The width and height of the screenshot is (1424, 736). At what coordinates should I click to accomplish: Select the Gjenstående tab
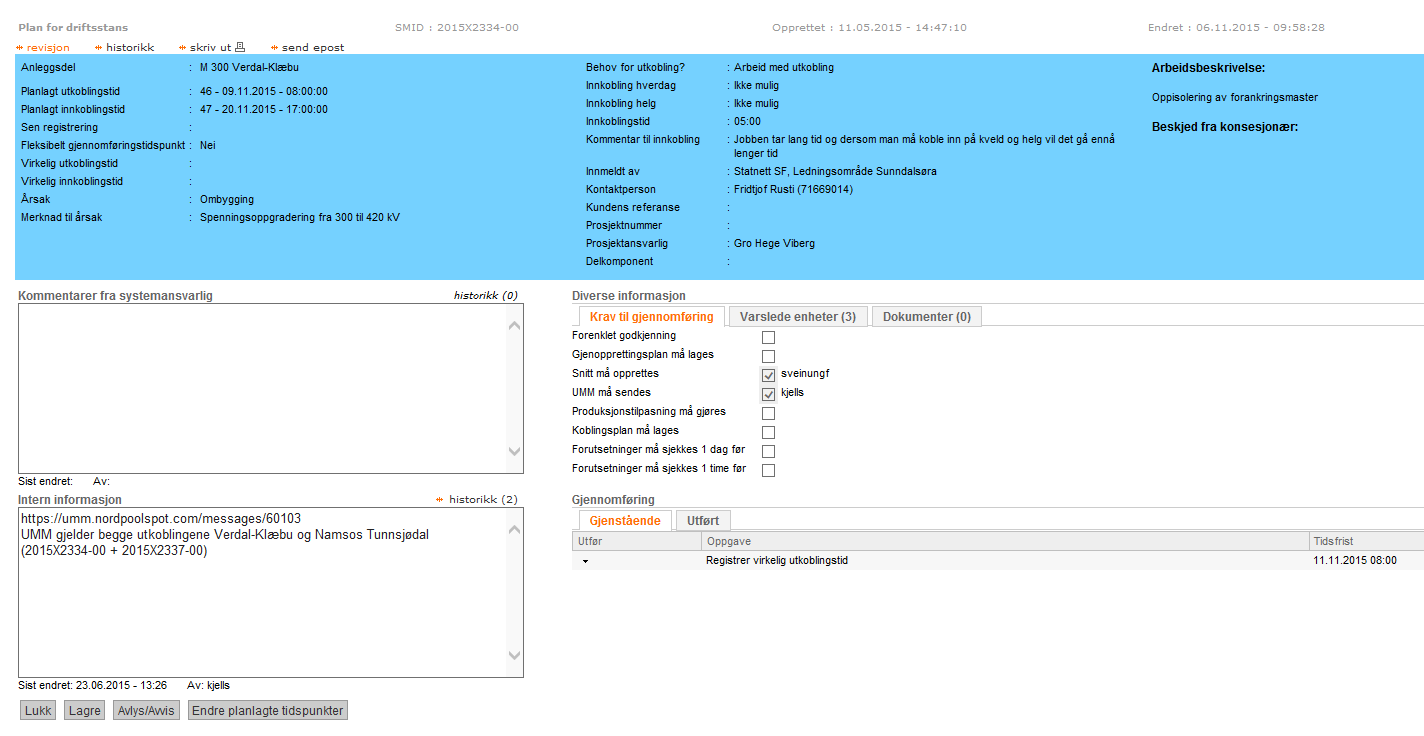tap(625, 521)
